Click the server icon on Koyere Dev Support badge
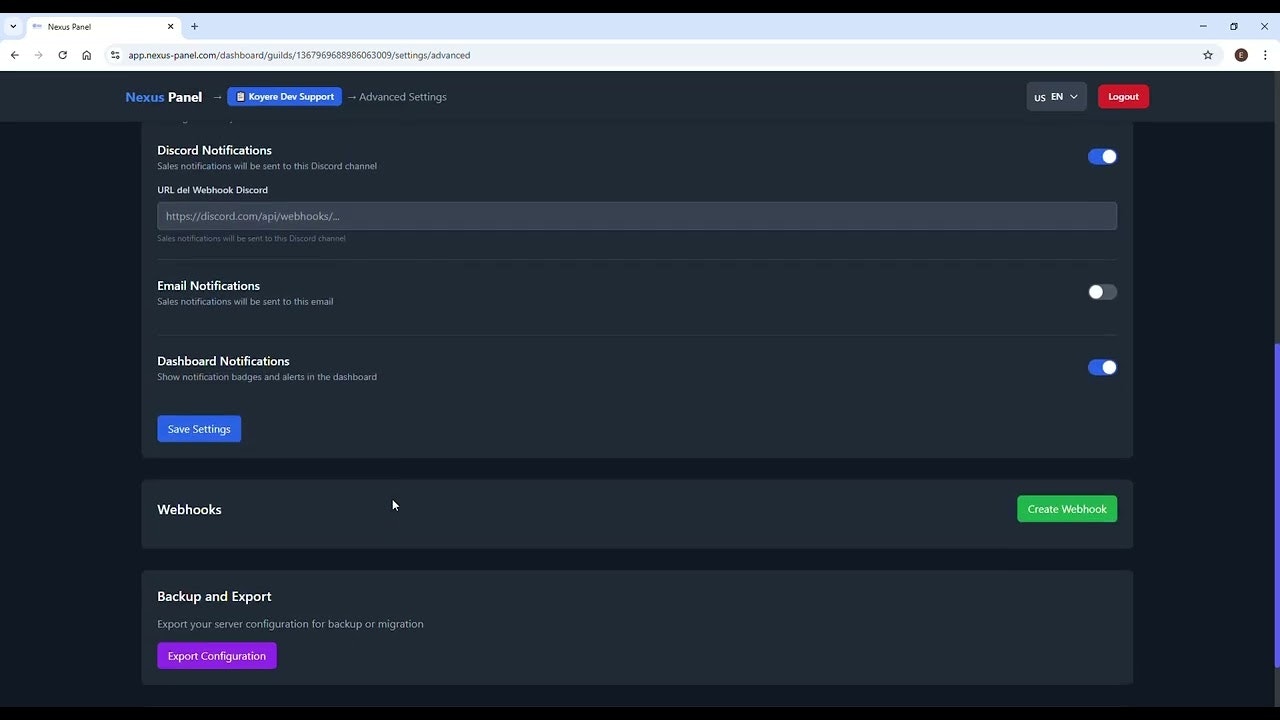 point(240,96)
